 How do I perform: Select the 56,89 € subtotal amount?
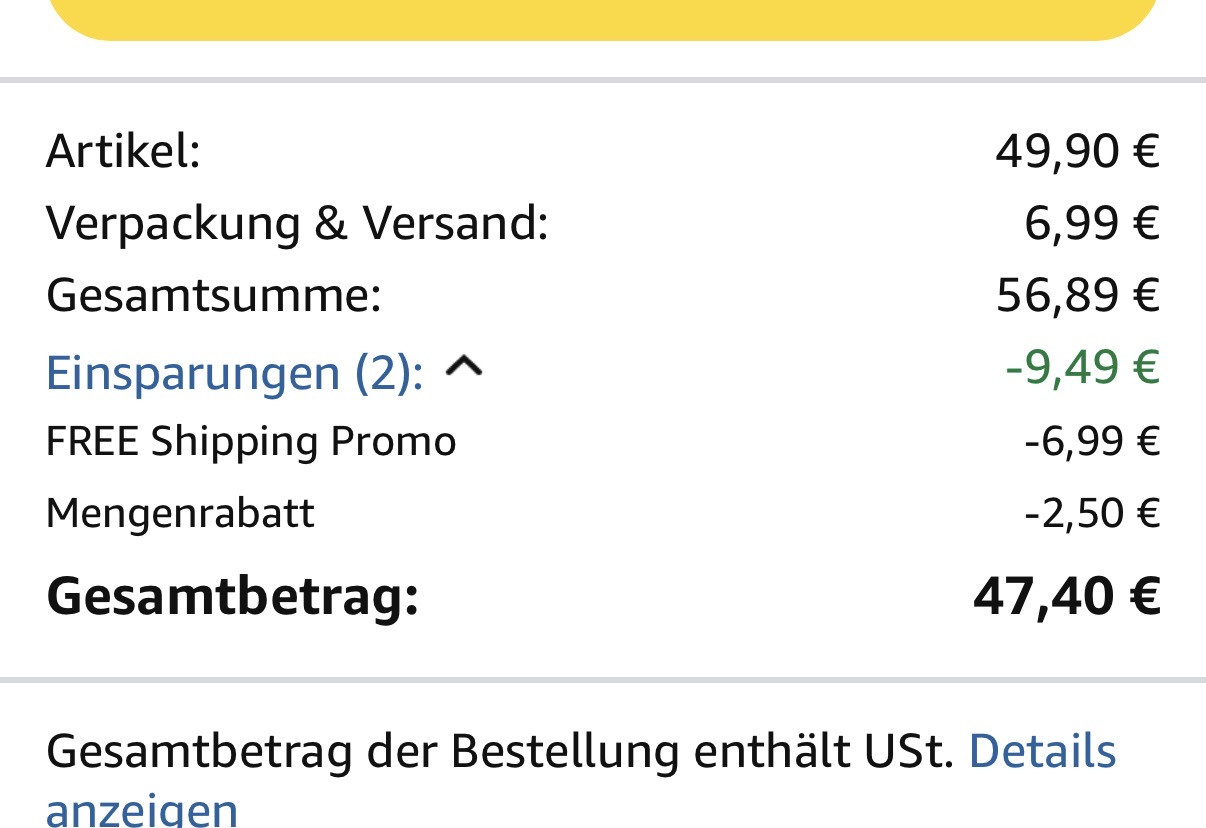1077,296
